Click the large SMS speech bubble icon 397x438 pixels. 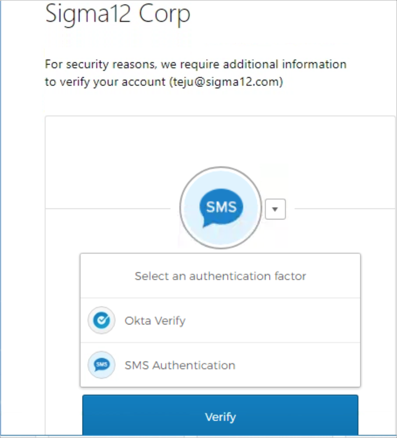coord(221,208)
